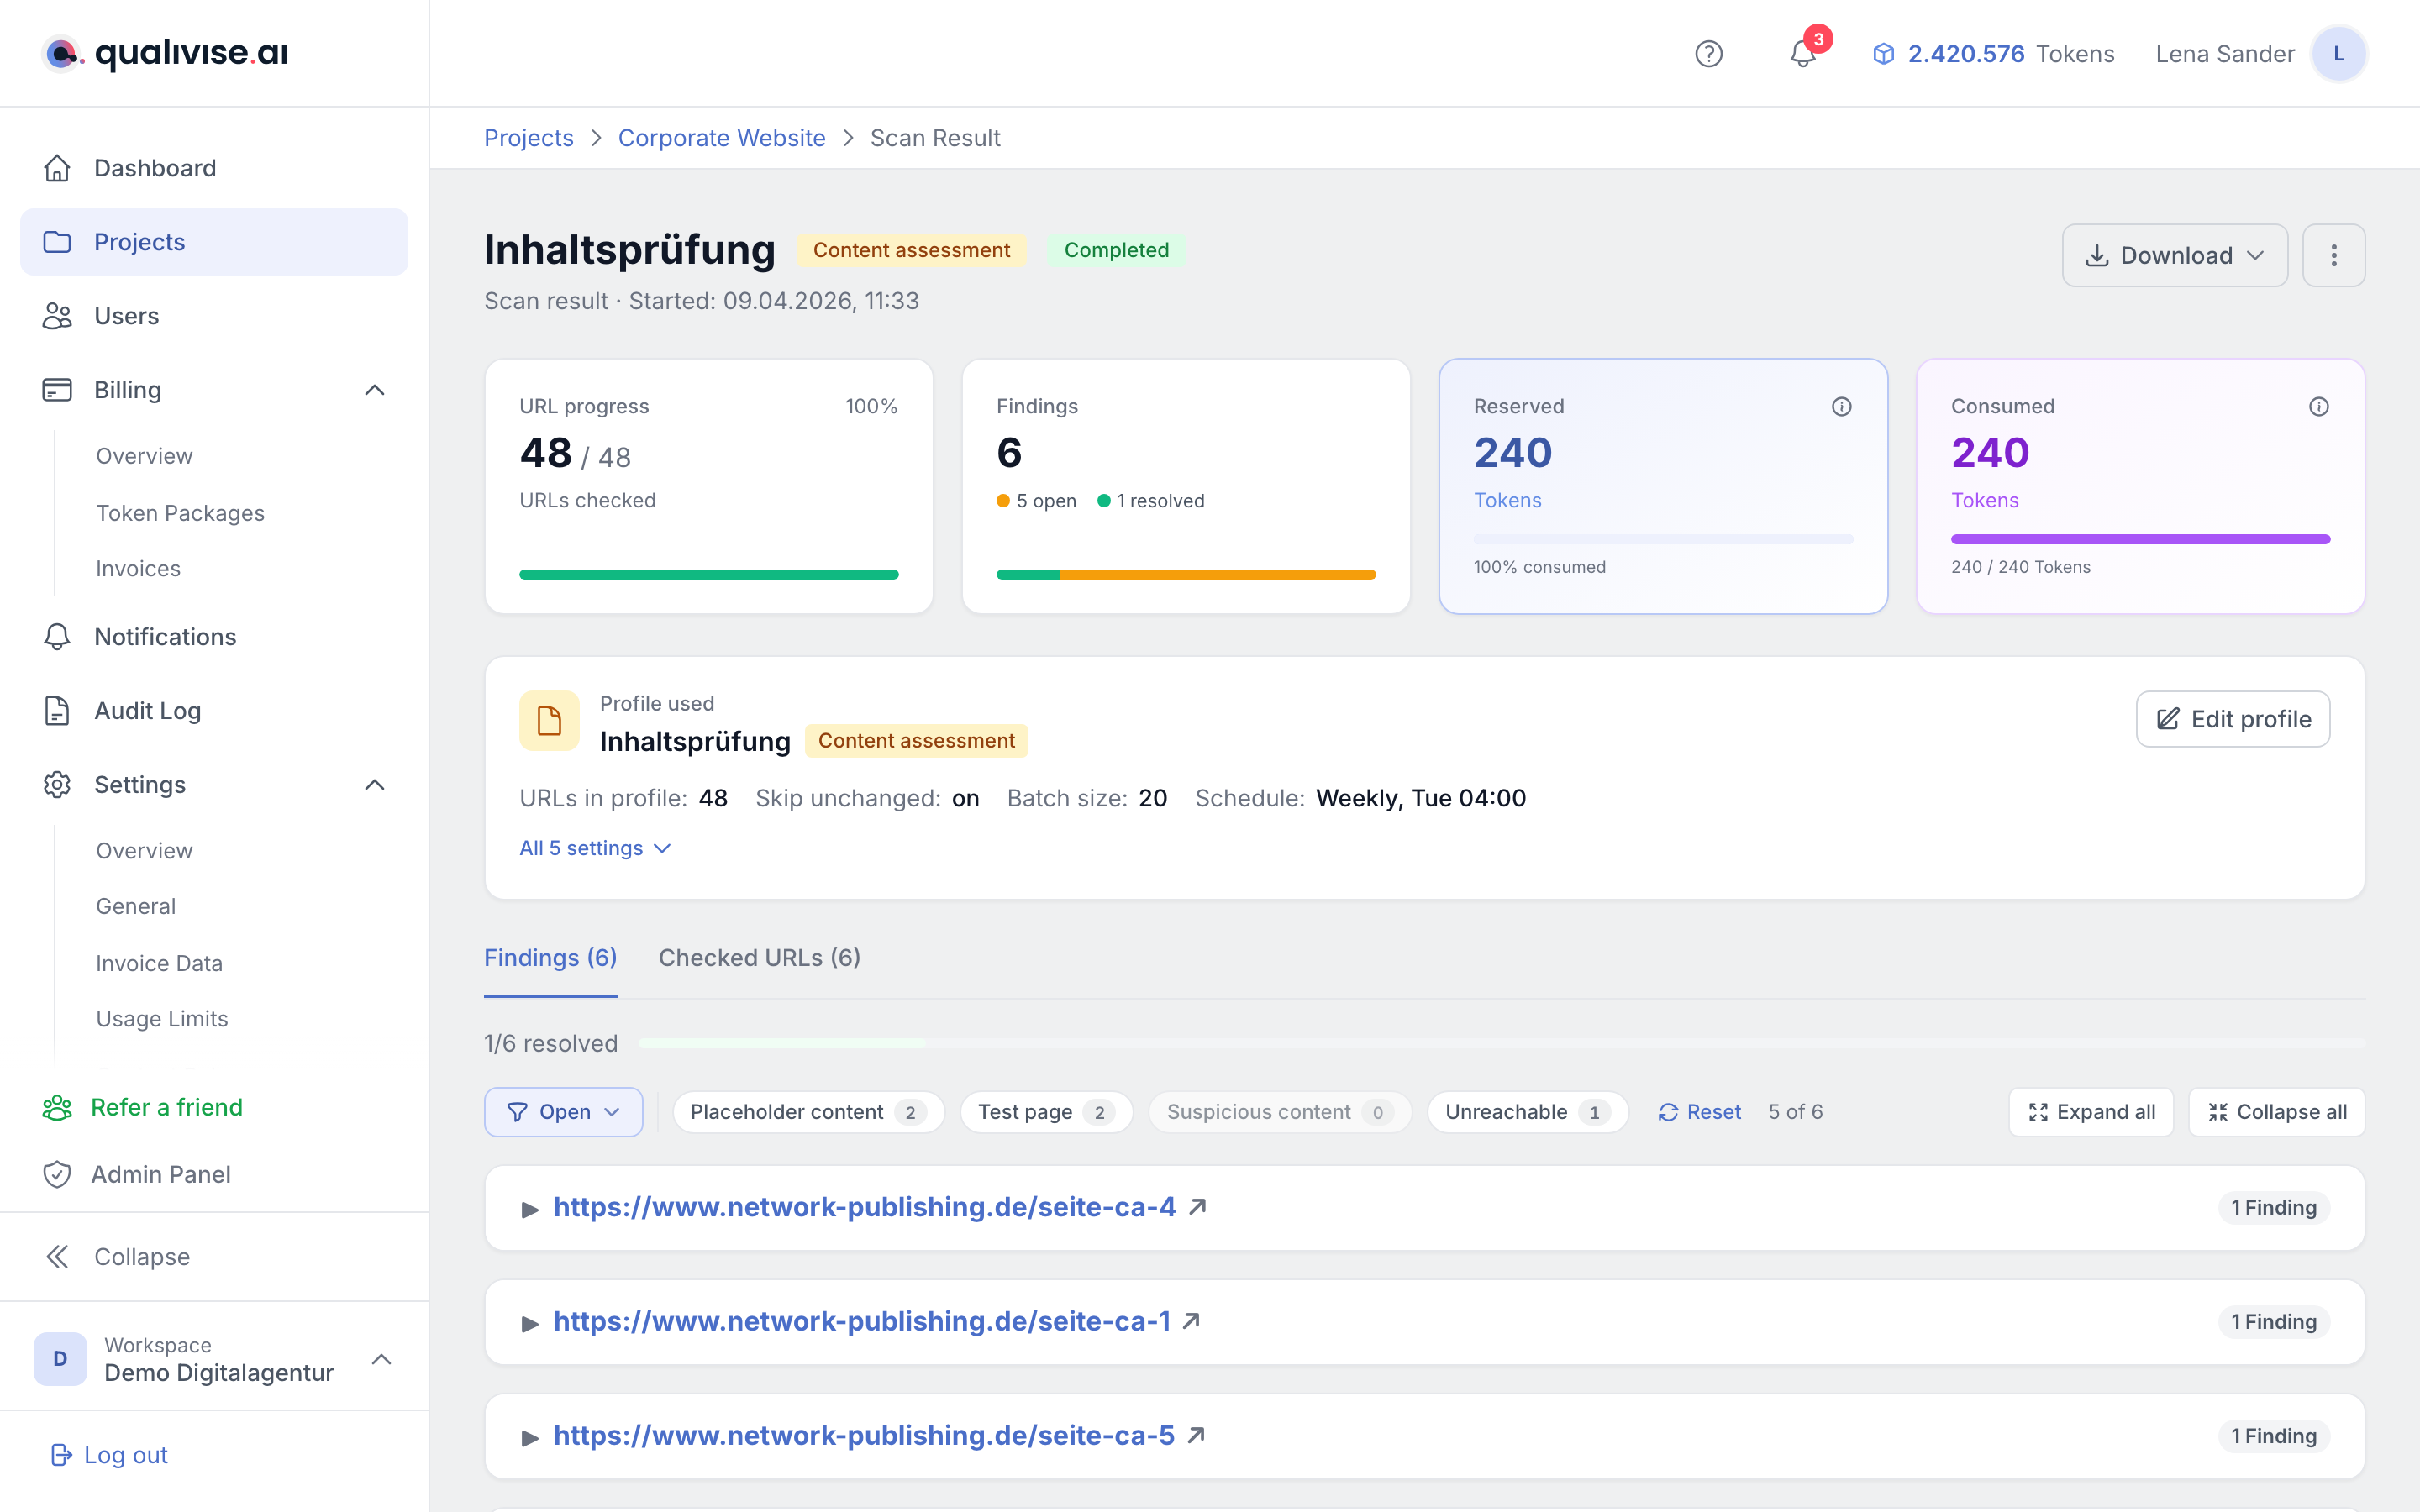Open the three-dot more options menu
Viewport: 2420px width, 1512px height.
coord(2333,255)
